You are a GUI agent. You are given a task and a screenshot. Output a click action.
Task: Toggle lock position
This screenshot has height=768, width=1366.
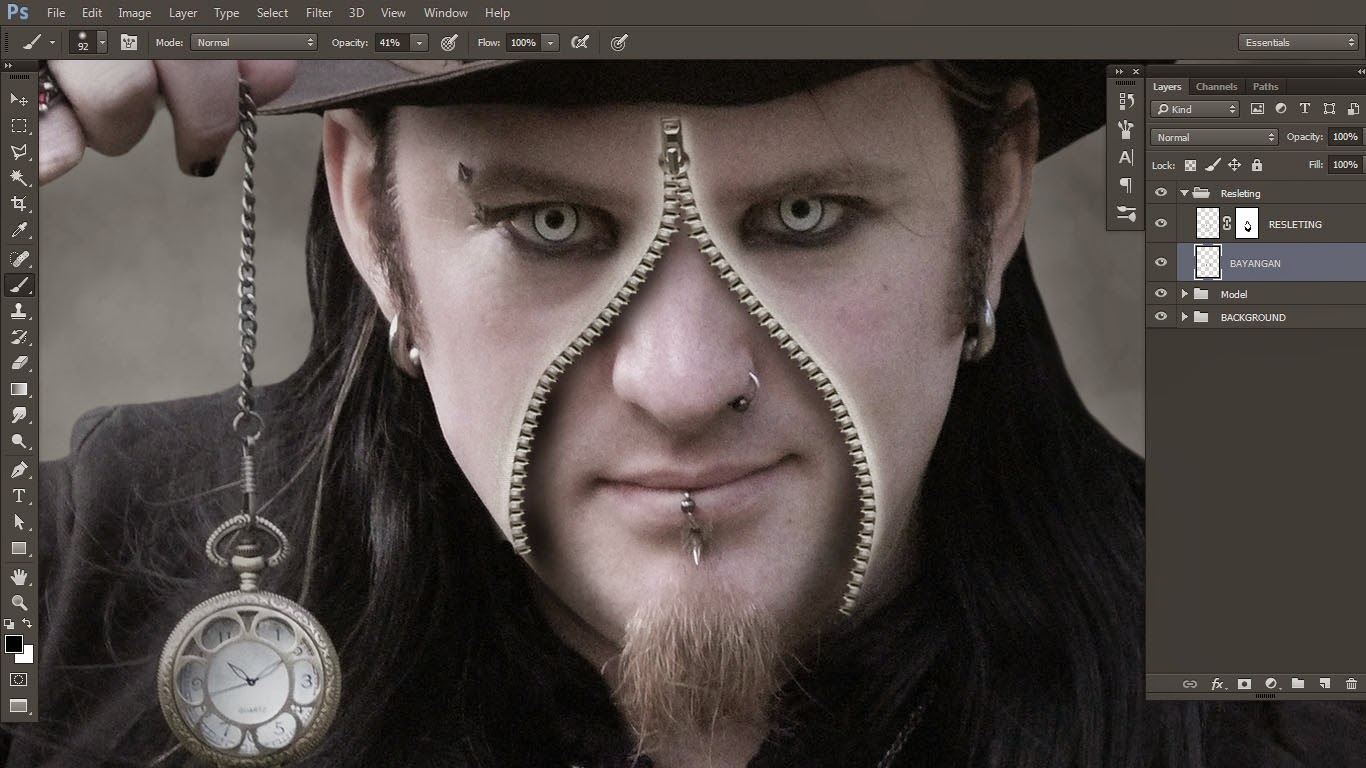1235,165
